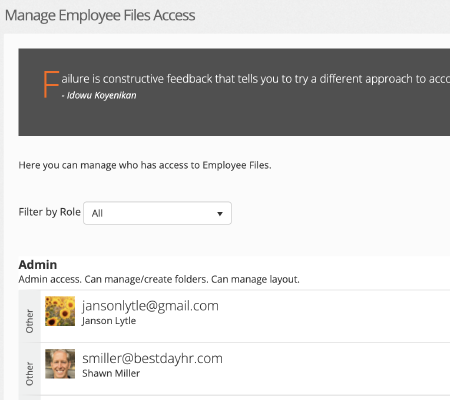The height and width of the screenshot is (400, 450).
Task: Click Shawn Miller's profile photo
Action: (x=60, y=364)
